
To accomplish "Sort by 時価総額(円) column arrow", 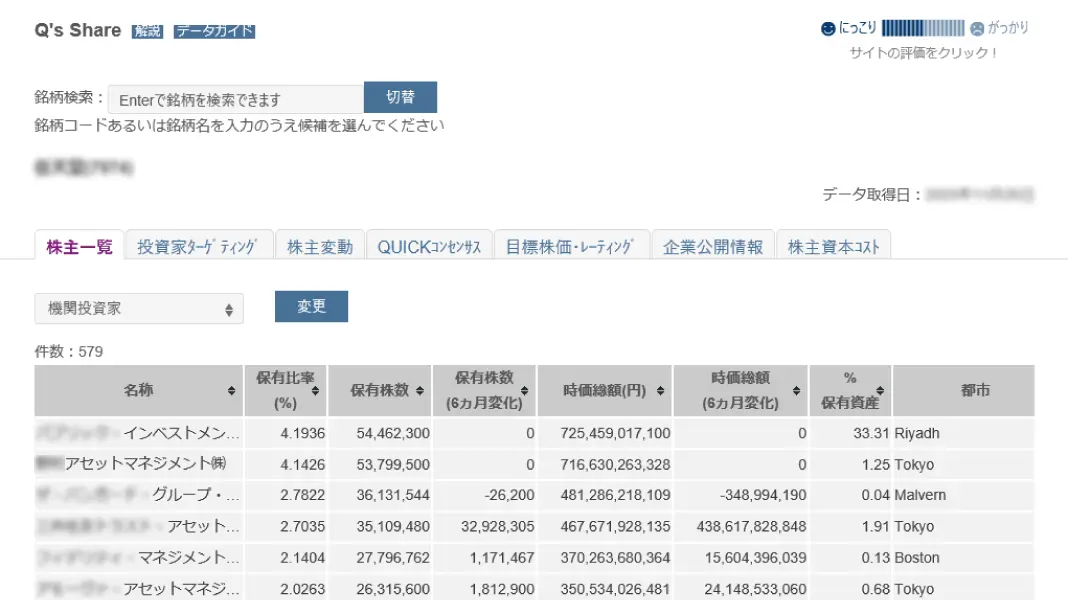I will pyautogui.click(x=661, y=390).
